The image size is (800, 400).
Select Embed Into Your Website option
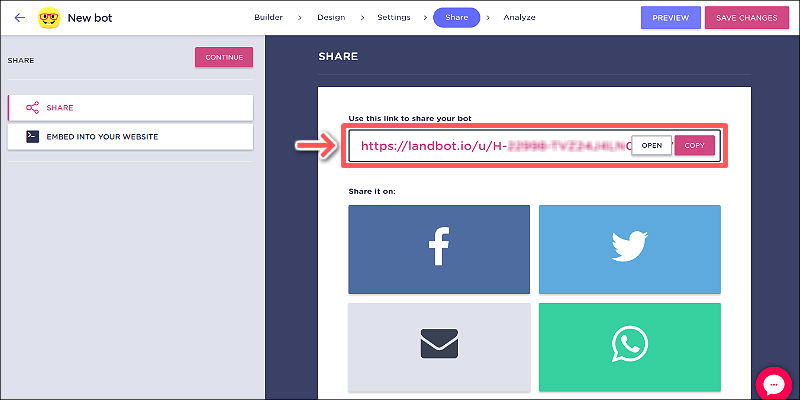click(131, 137)
